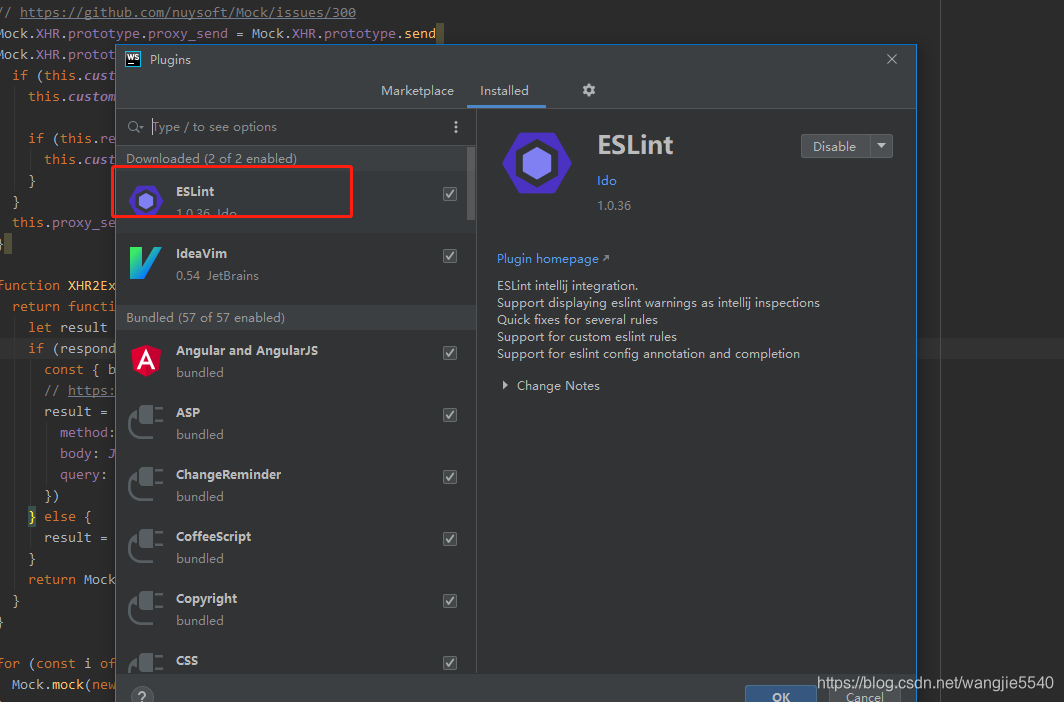This screenshot has width=1064, height=702.
Task: Select the Angular and AngularJS row
Action: coord(292,361)
